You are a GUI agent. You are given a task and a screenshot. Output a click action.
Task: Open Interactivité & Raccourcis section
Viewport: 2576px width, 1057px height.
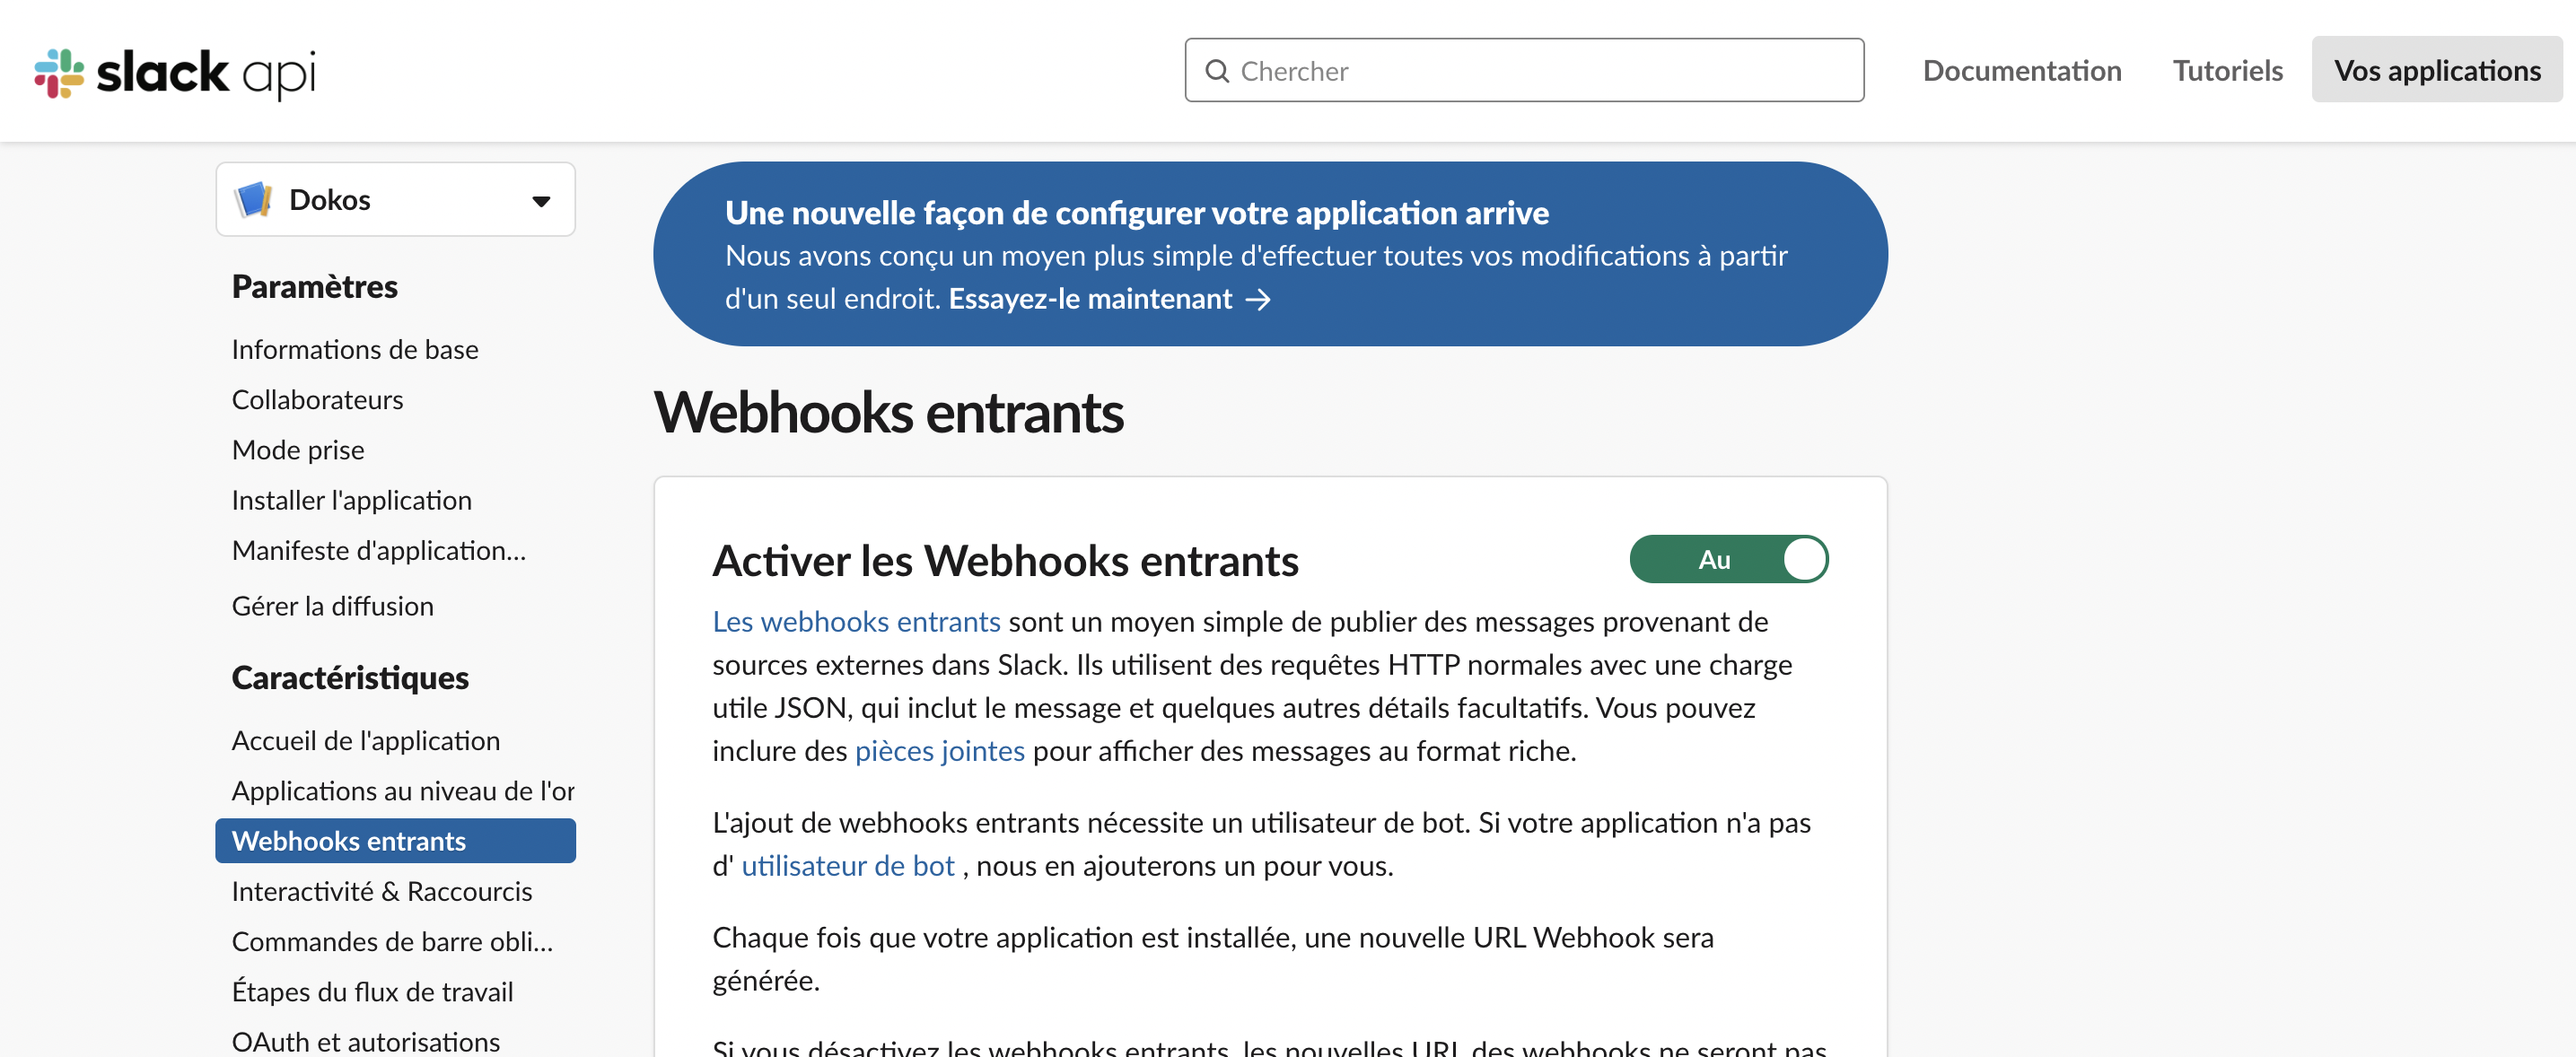382,890
